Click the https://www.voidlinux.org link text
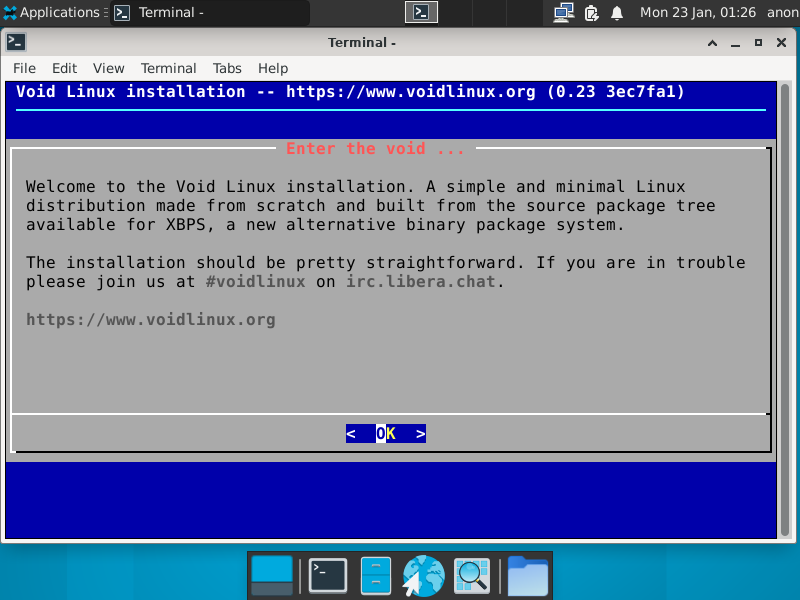The width and height of the screenshot is (800, 600). [151, 319]
